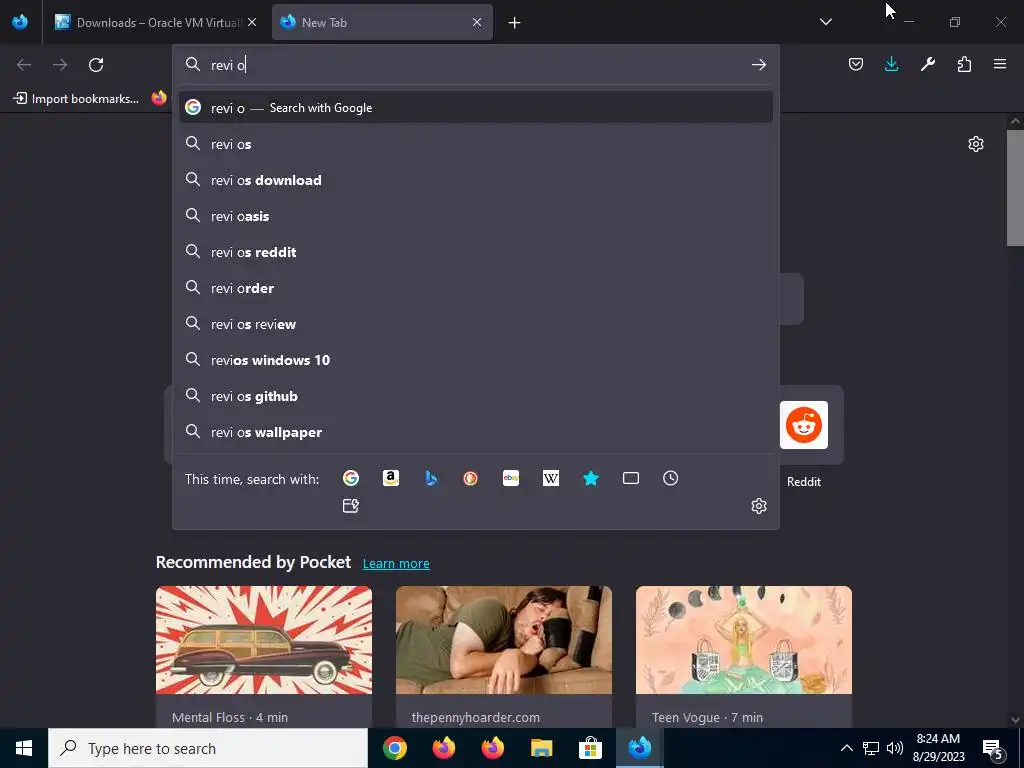Select the 'revi order' suggestion
This screenshot has height=768, width=1024.
(x=475, y=288)
